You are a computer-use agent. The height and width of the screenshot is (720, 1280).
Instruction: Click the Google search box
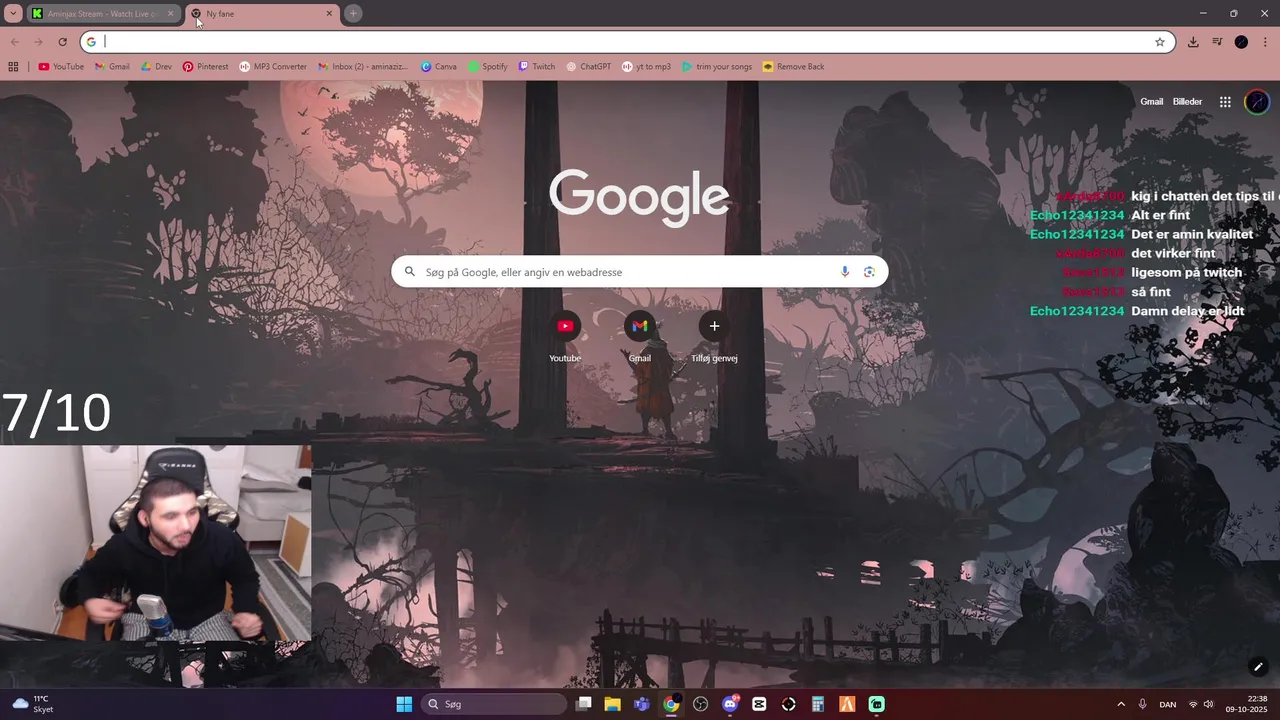[x=639, y=272]
